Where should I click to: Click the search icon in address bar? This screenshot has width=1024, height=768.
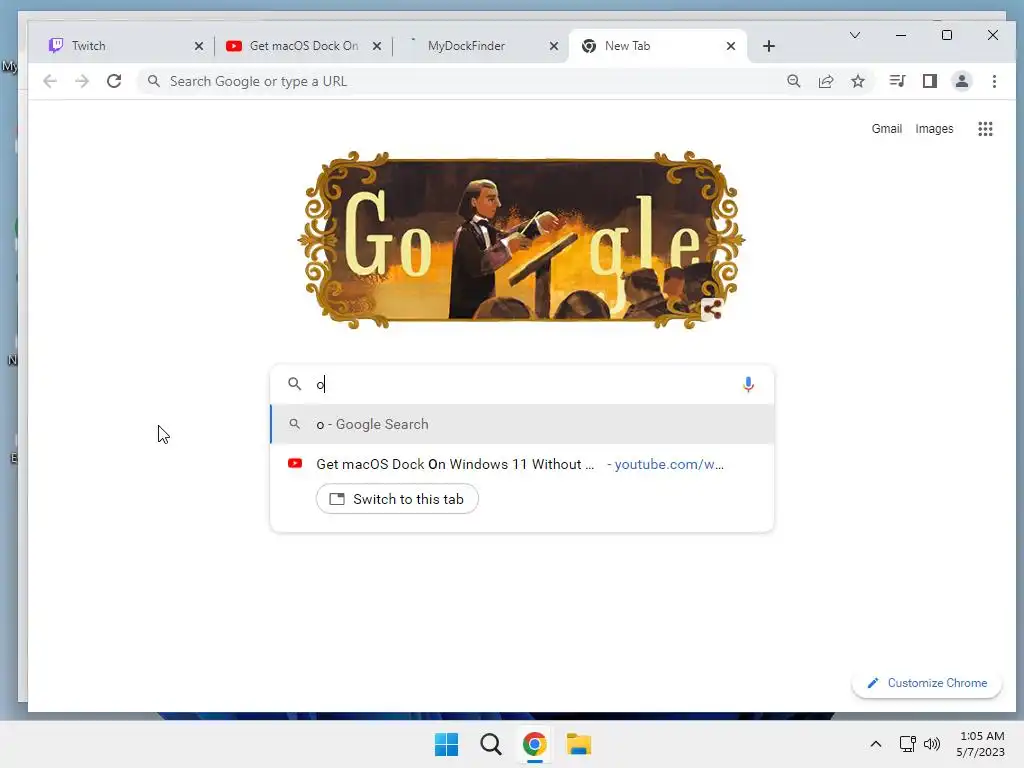153,81
